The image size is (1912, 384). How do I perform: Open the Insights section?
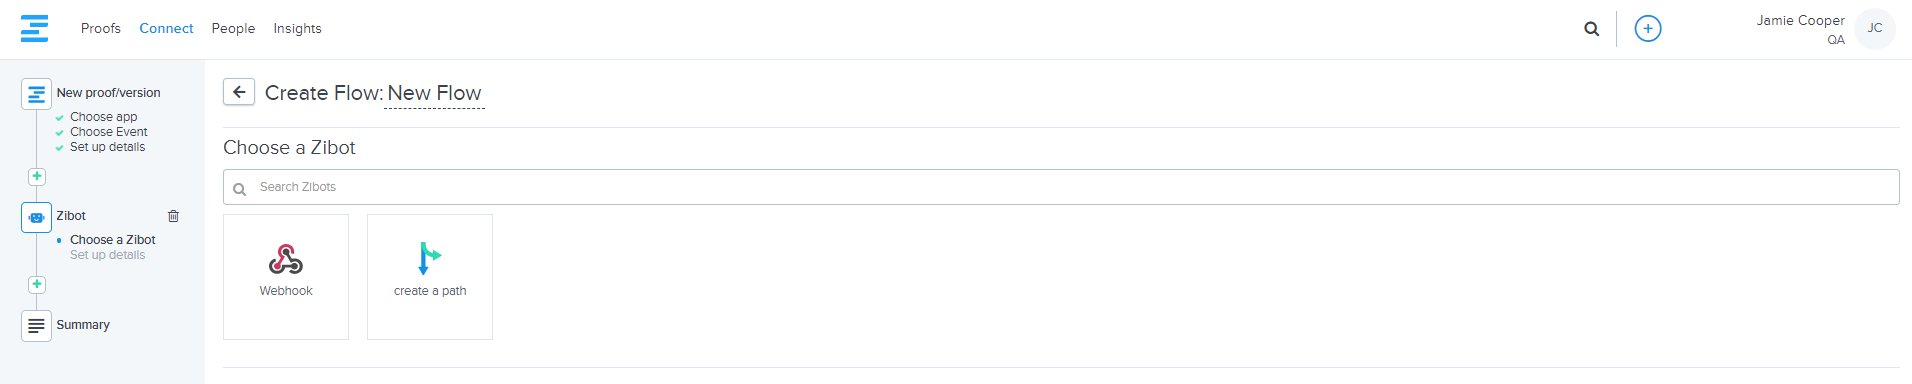click(298, 28)
